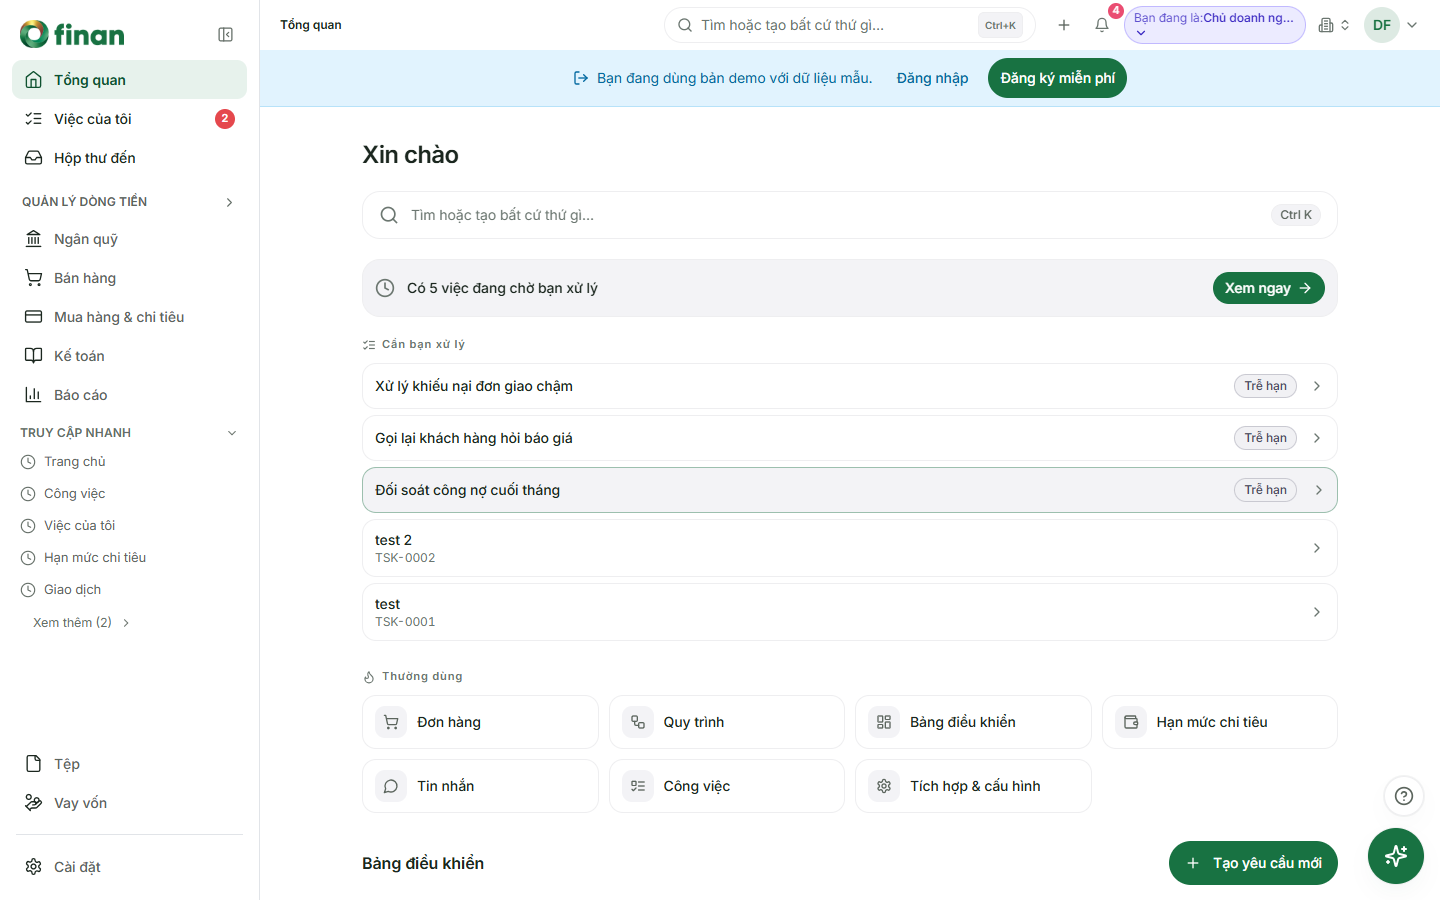The width and height of the screenshot is (1440, 900).
Task: Open the notifications bell
Action: click(x=1102, y=25)
